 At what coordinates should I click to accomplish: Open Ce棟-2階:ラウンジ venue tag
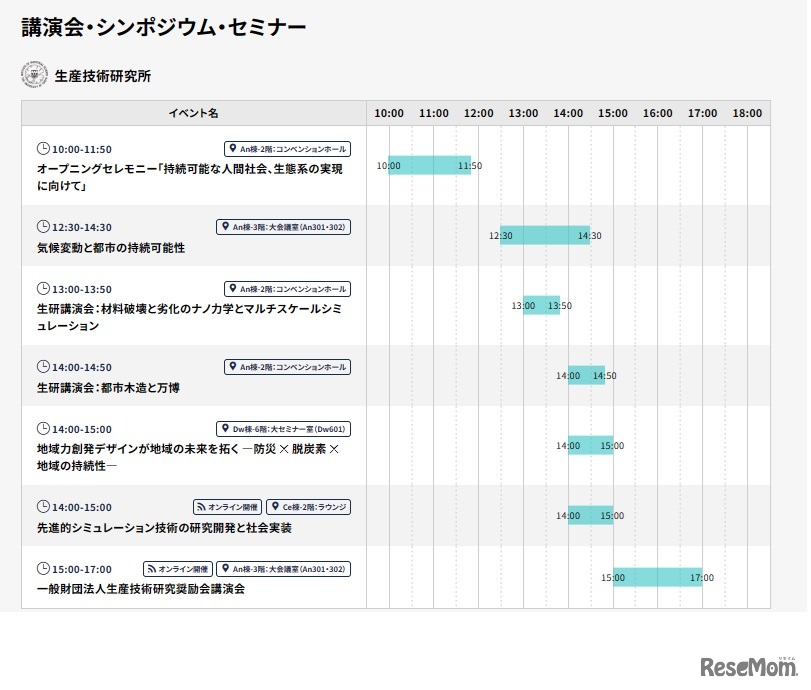[x=308, y=507]
